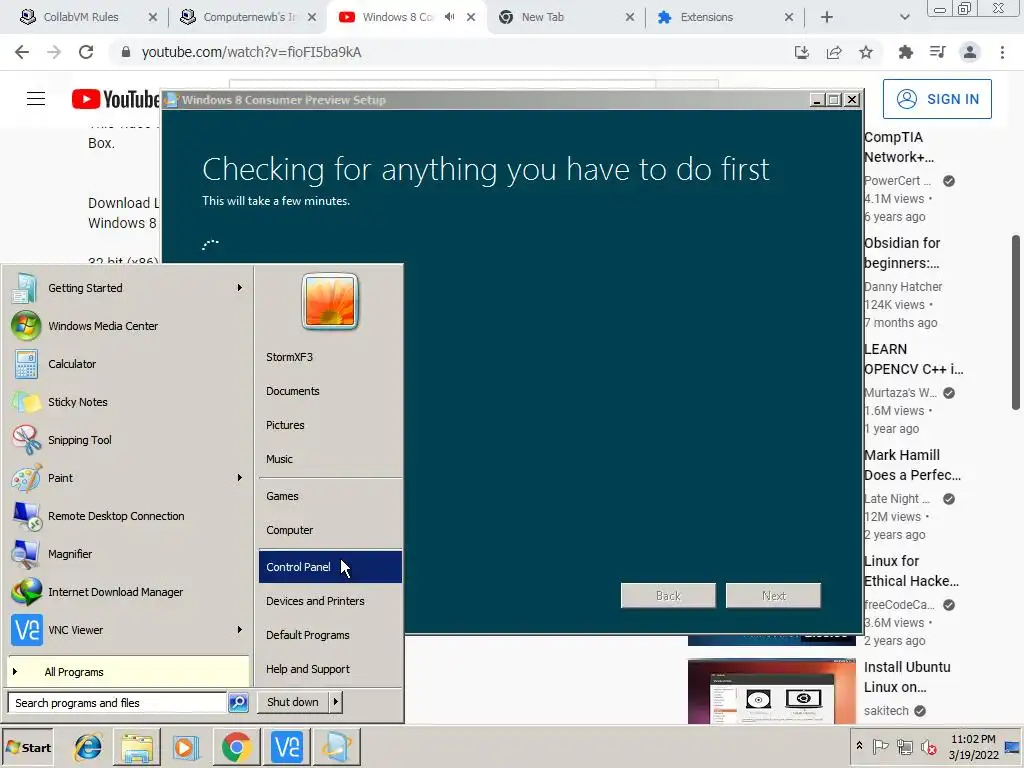Open Chrome extensions puzzle icon

(905, 52)
